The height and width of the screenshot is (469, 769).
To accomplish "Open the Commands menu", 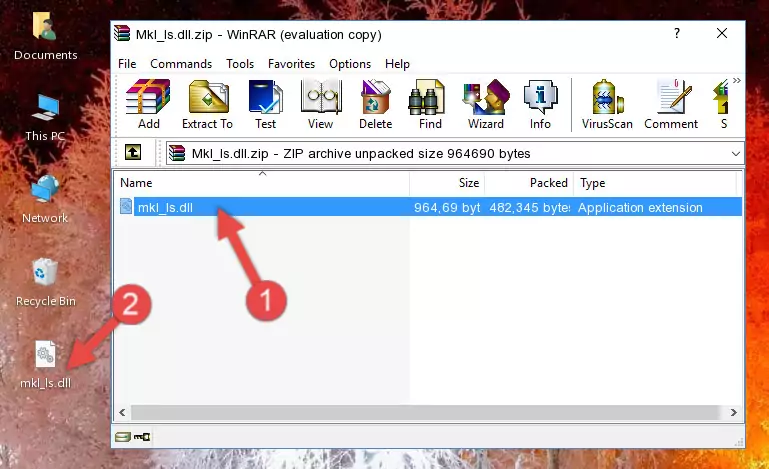I will coord(181,64).
